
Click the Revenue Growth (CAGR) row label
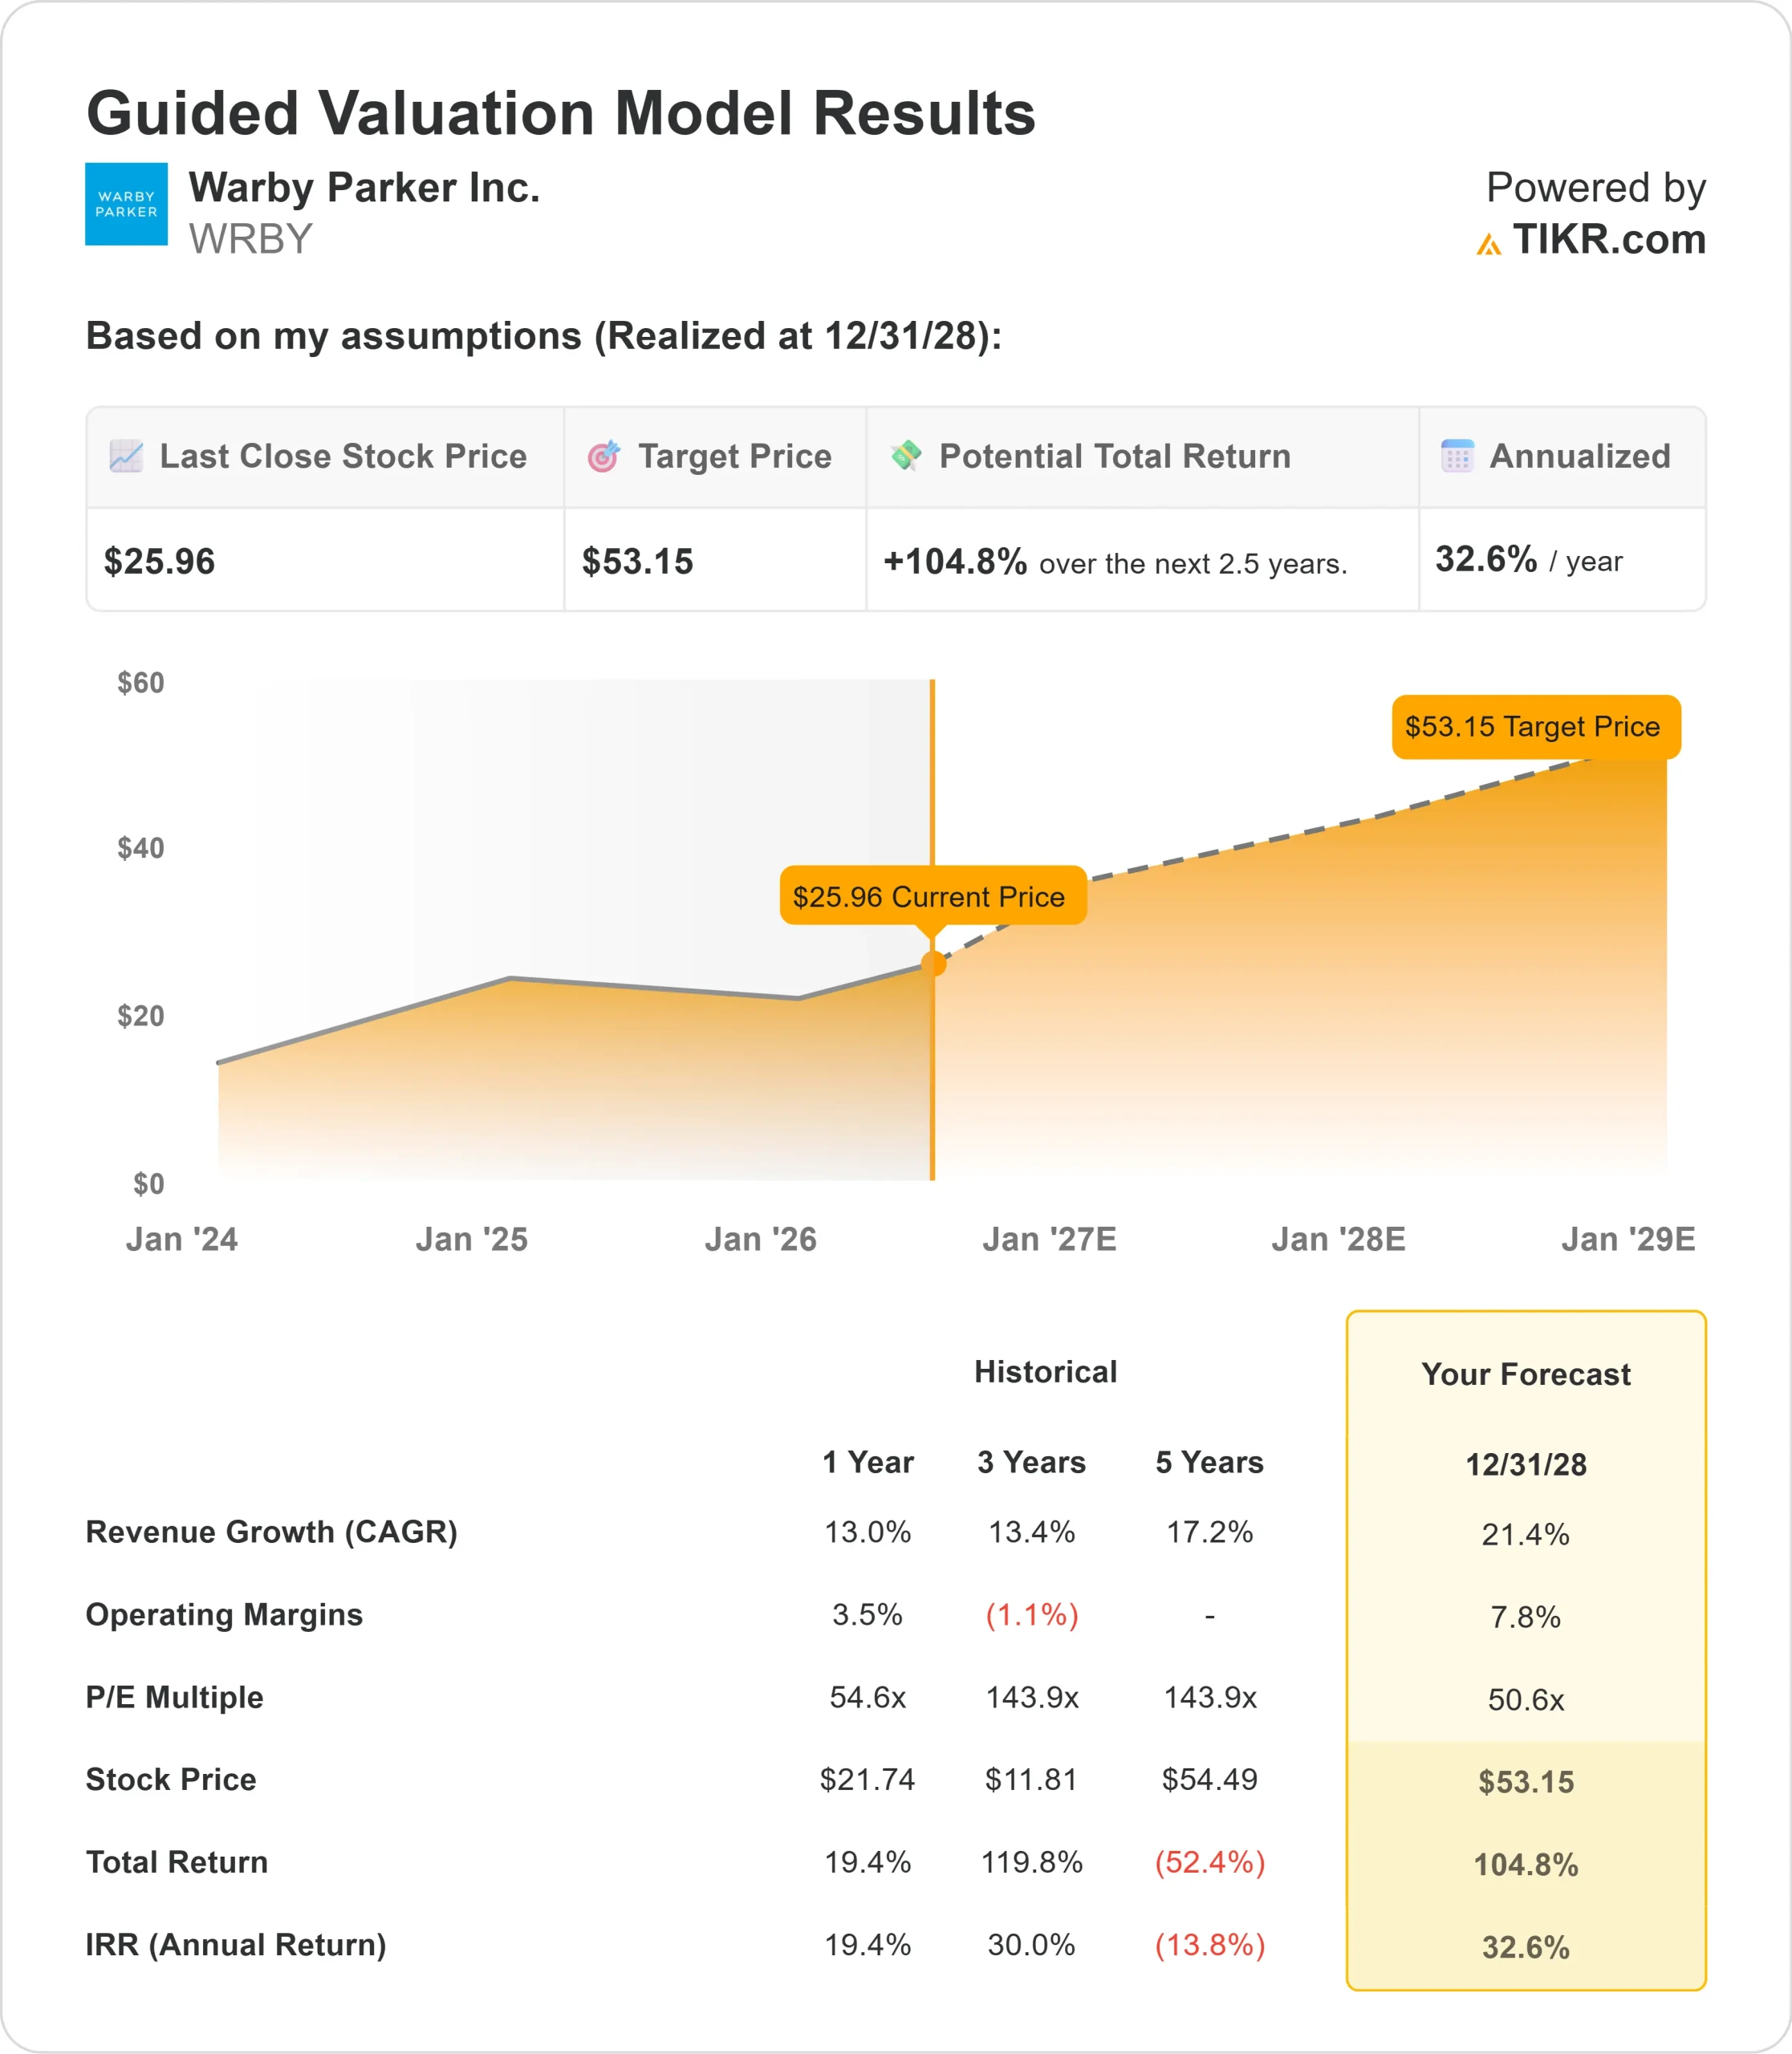(272, 1532)
